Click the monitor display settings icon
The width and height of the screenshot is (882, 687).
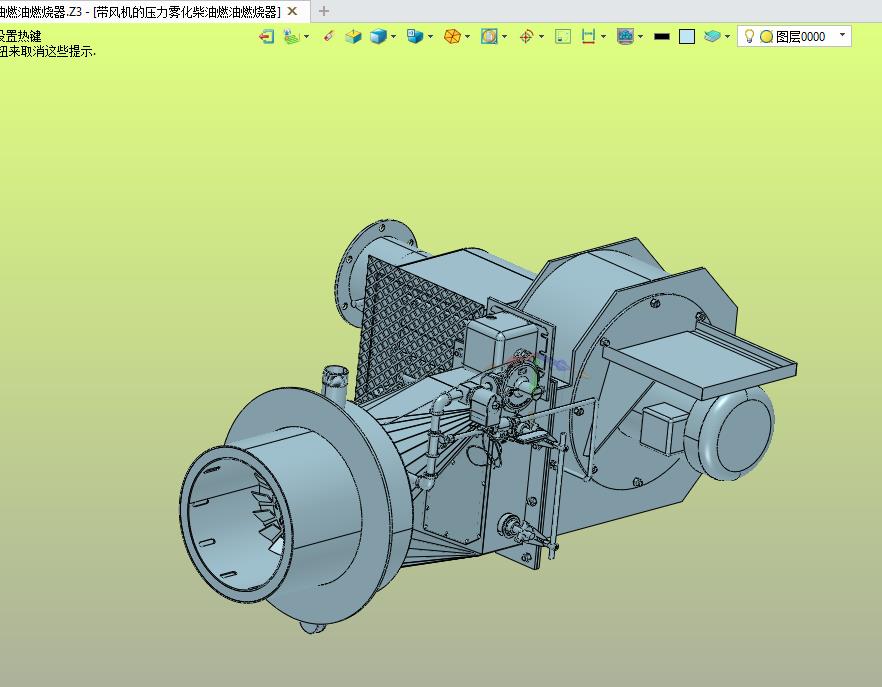(x=626, y=37)
